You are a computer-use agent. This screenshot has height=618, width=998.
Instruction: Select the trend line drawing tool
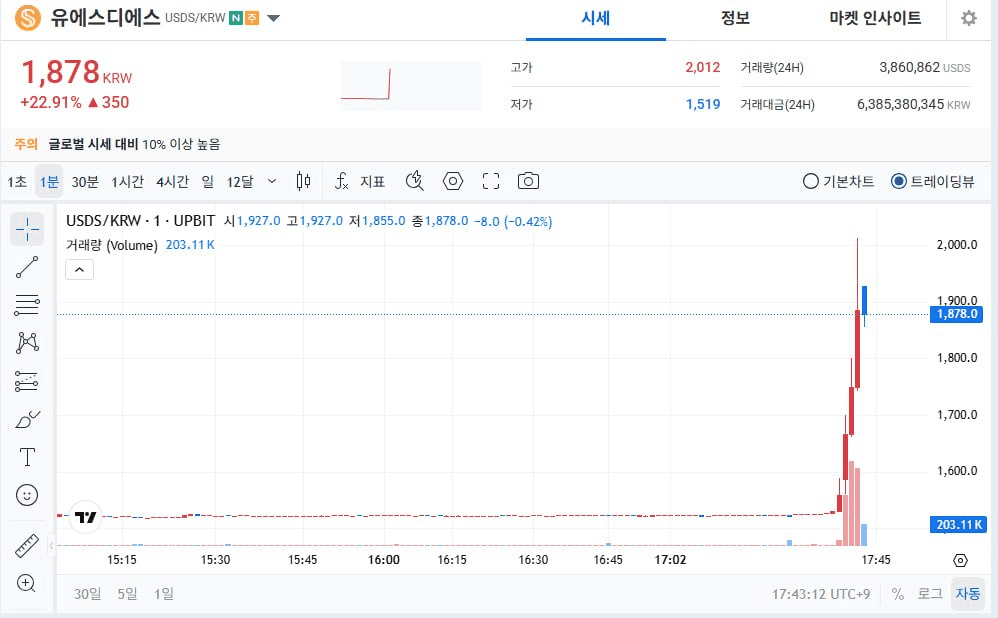coord(27,267)
